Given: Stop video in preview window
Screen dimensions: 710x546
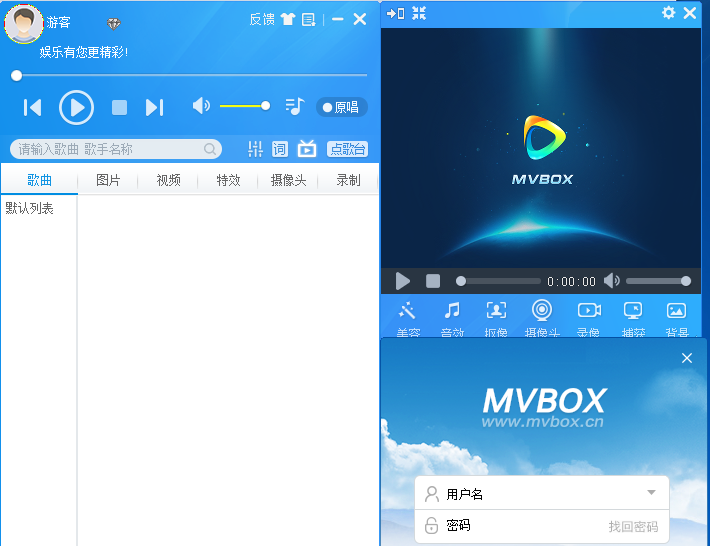Looking at the screenshot, I should coord(433,281).
